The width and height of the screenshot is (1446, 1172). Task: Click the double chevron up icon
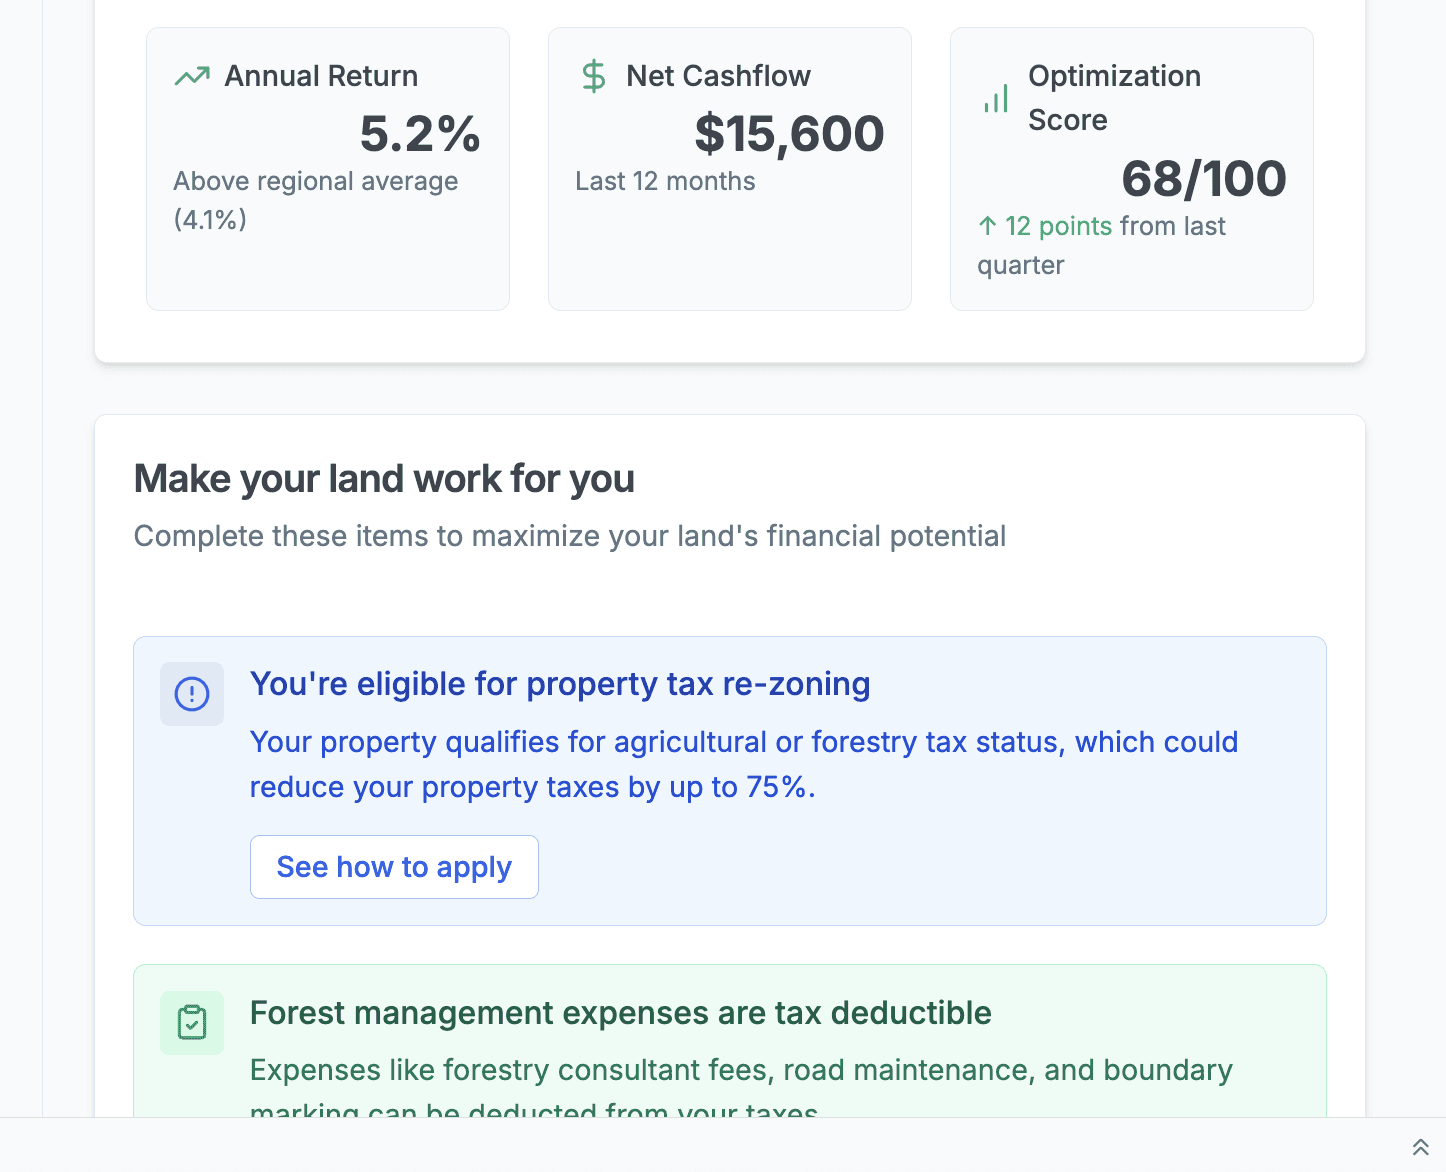(x=1420, y=1147)
